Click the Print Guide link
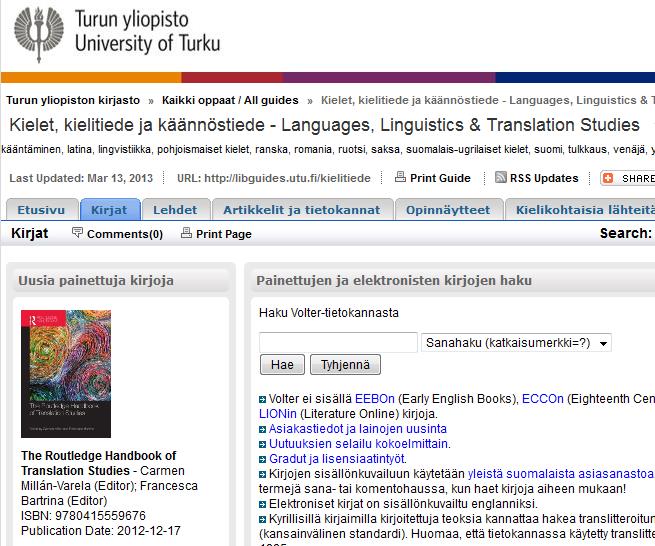 click(440, 178)
